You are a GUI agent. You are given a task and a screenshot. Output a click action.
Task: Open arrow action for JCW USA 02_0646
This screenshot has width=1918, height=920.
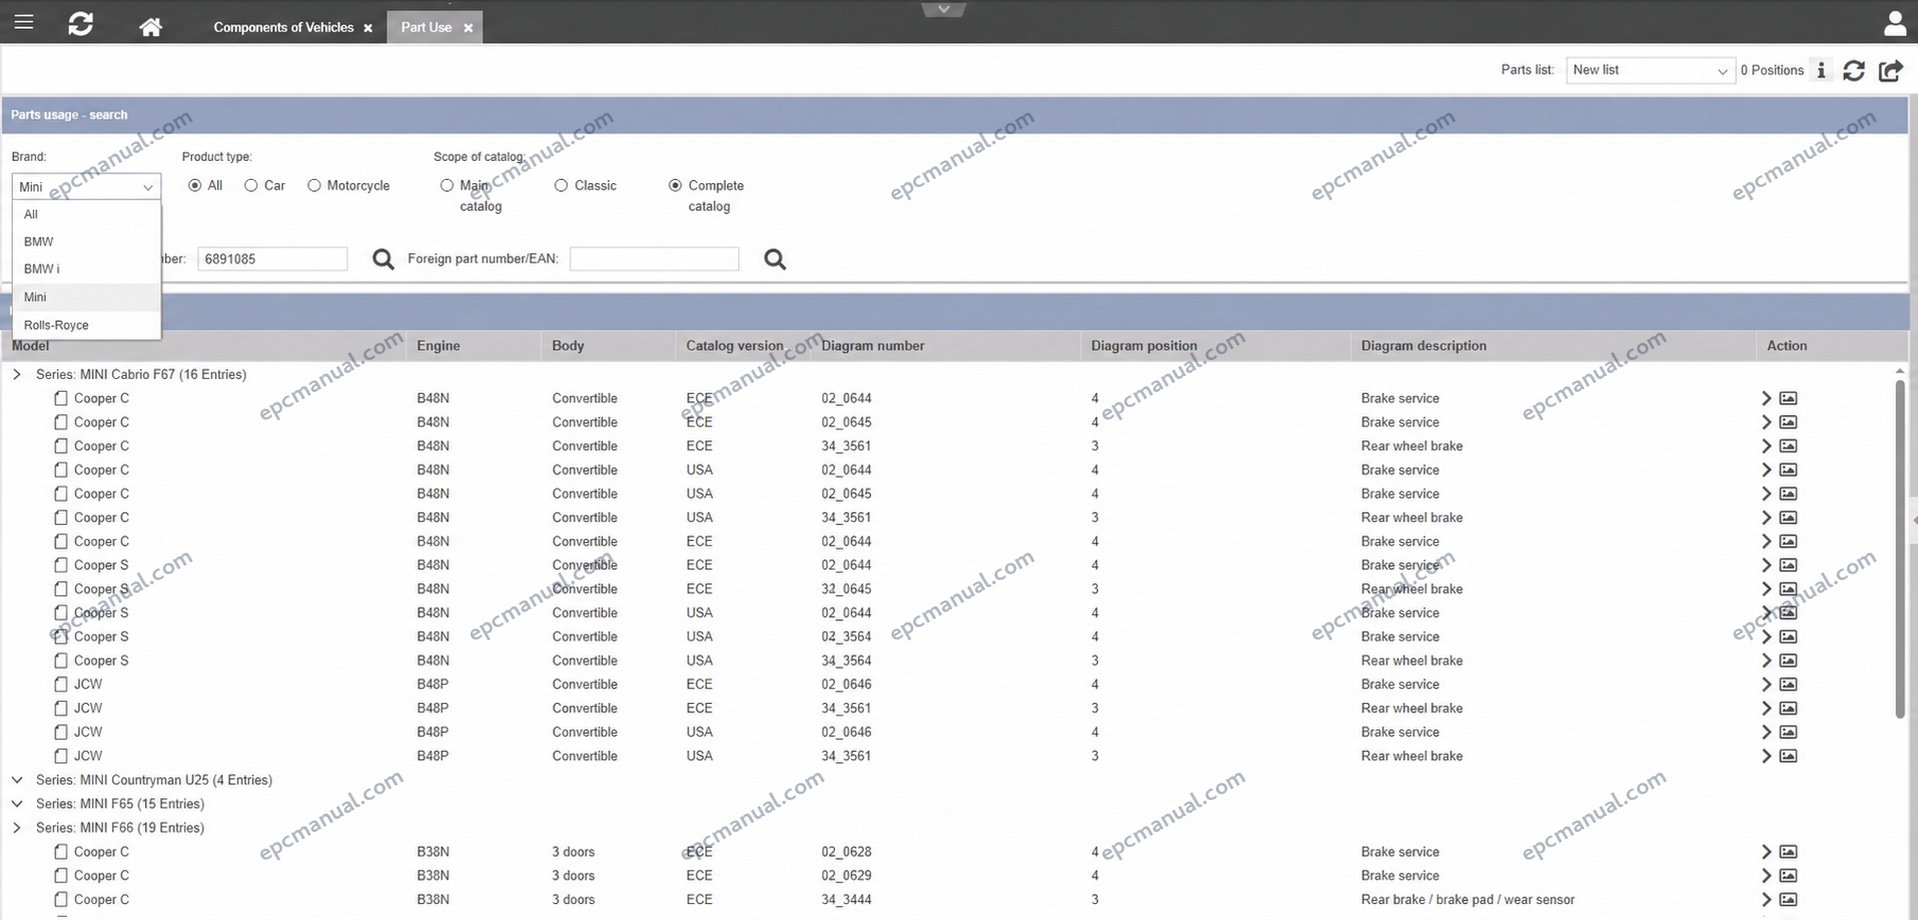[x=1766, y=732]
